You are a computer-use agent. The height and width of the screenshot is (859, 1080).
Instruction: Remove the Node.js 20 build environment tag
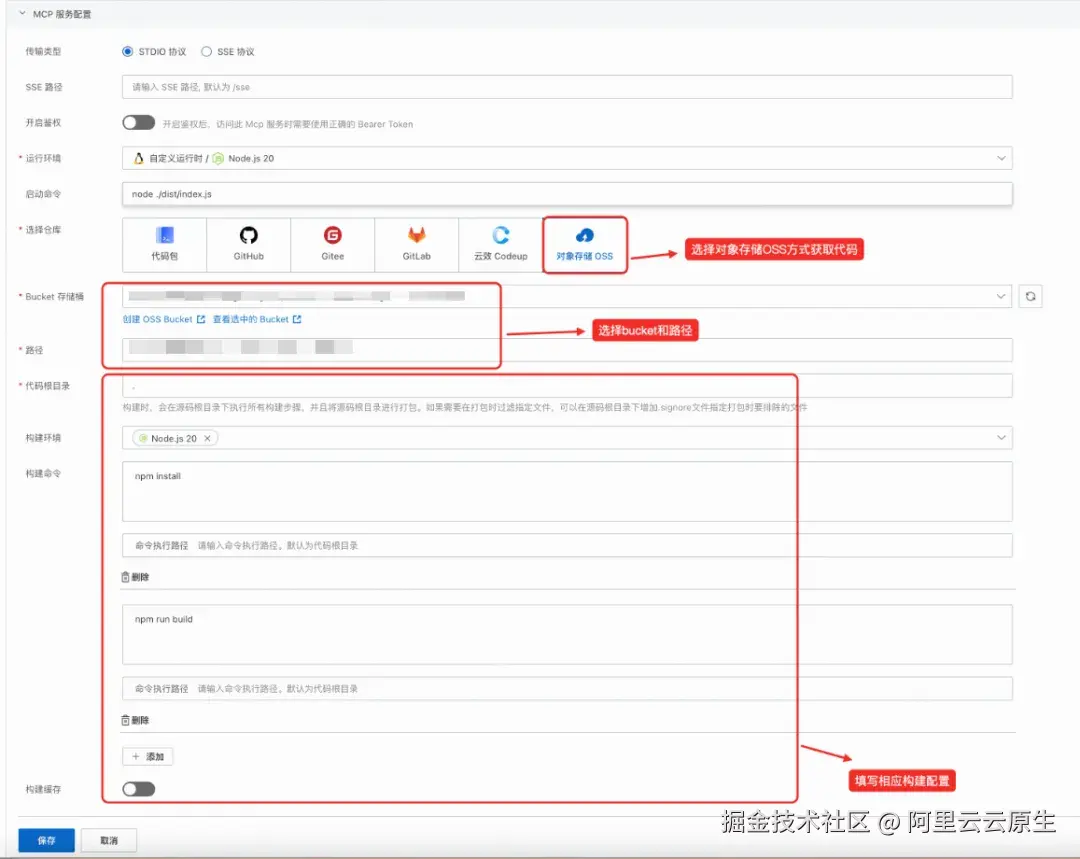pos(207,438)
